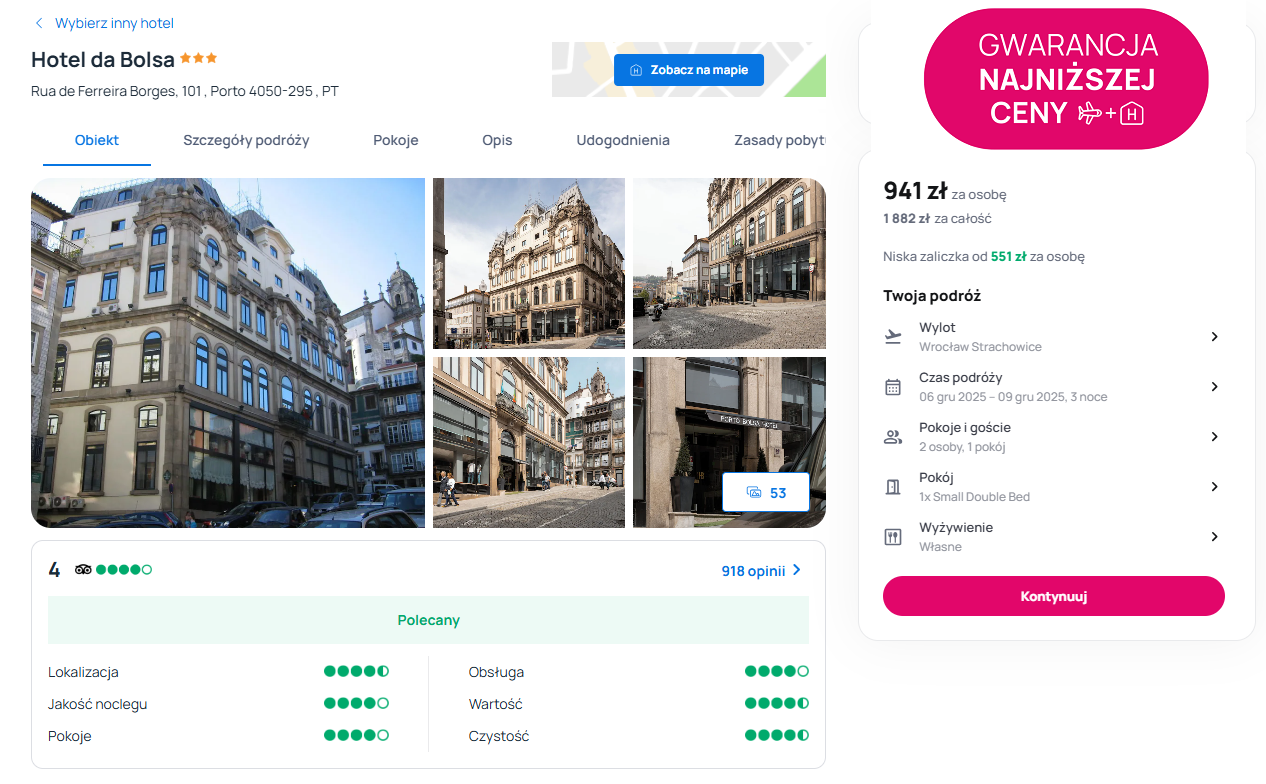Viewport: 1266px width, 784px height.
Task: Click the calendar icon beside Czas podróży
Action: [x=893, y=387]
